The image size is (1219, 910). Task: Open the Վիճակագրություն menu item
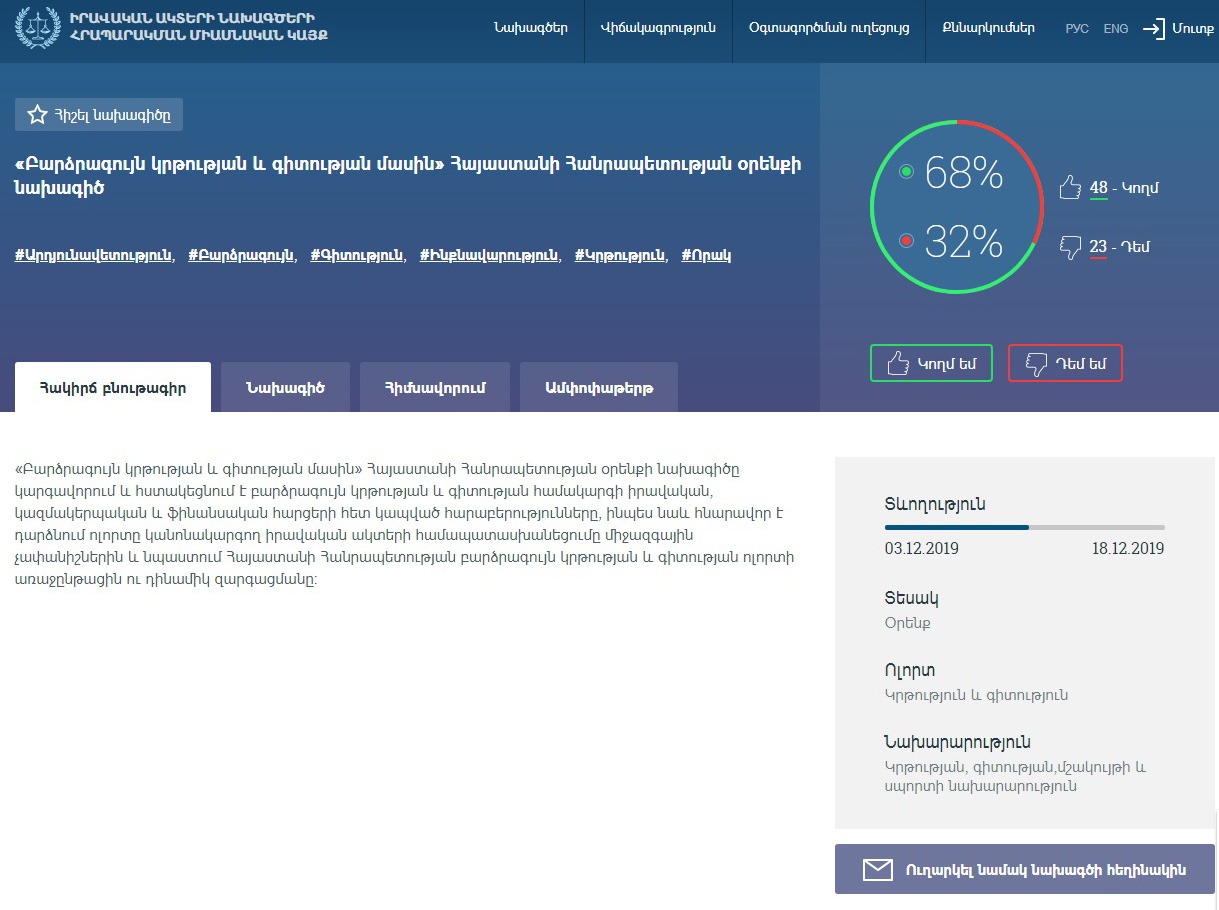(x=658, y=28)
